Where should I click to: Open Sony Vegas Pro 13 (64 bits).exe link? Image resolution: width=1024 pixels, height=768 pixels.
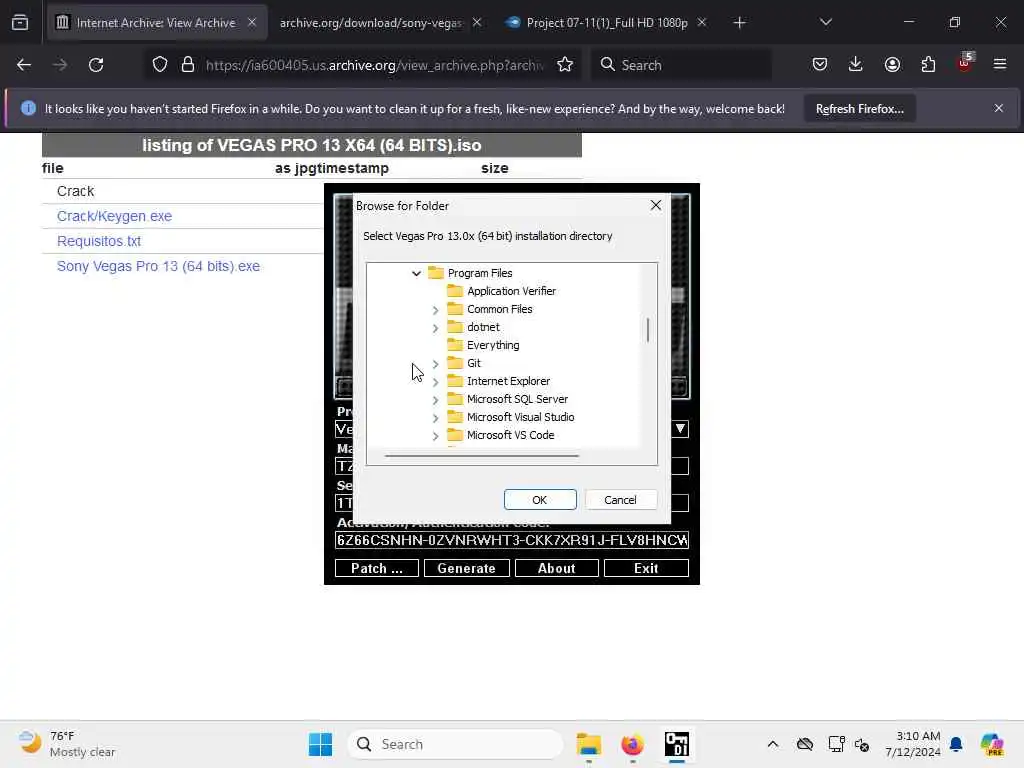pyautogui.click(x=158, y=266)
